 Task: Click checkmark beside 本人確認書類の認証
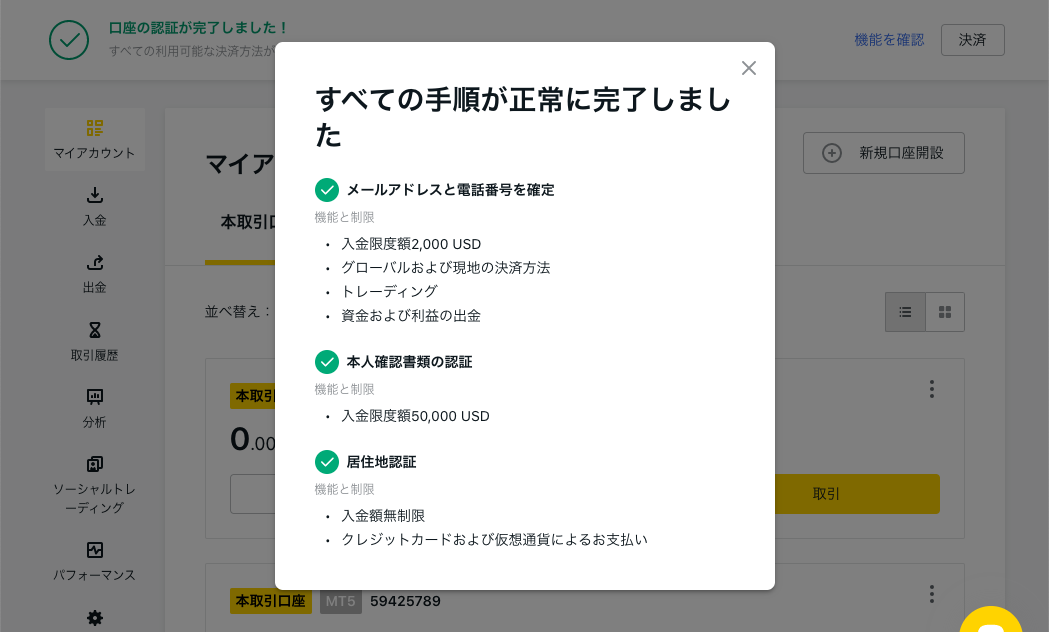tap(326, 362)
